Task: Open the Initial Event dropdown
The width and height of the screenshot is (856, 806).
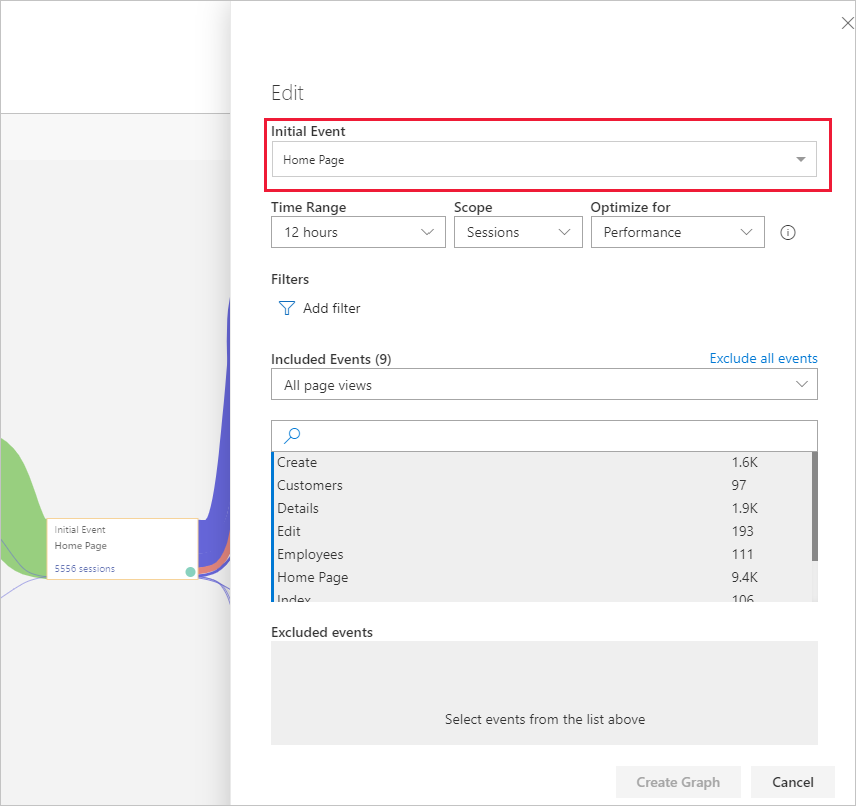Action: tap(544, 159)
